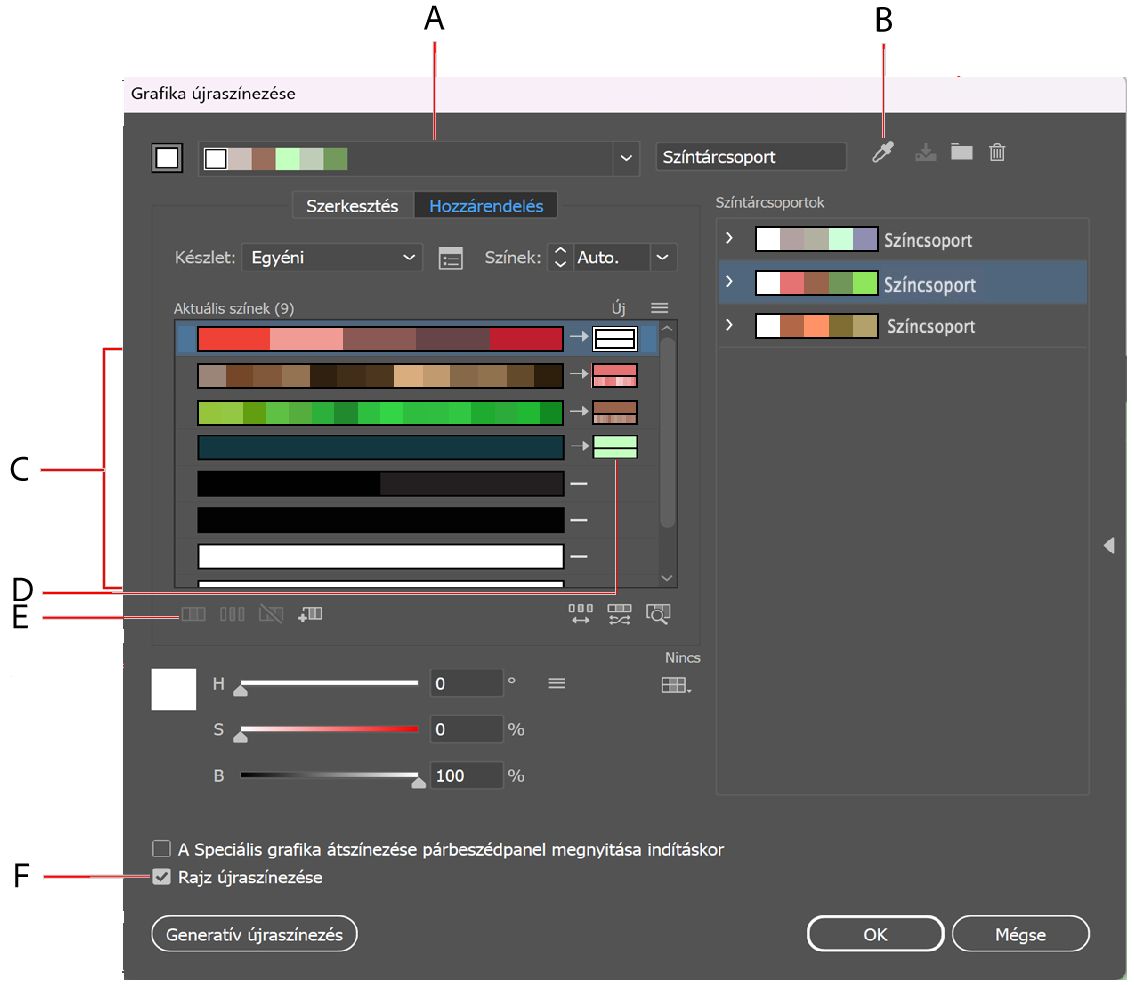Image resolution: width=1134 pixels, height=985 pixels.
Task: Click the new white color box of the red row
Action: pos(615,338)
